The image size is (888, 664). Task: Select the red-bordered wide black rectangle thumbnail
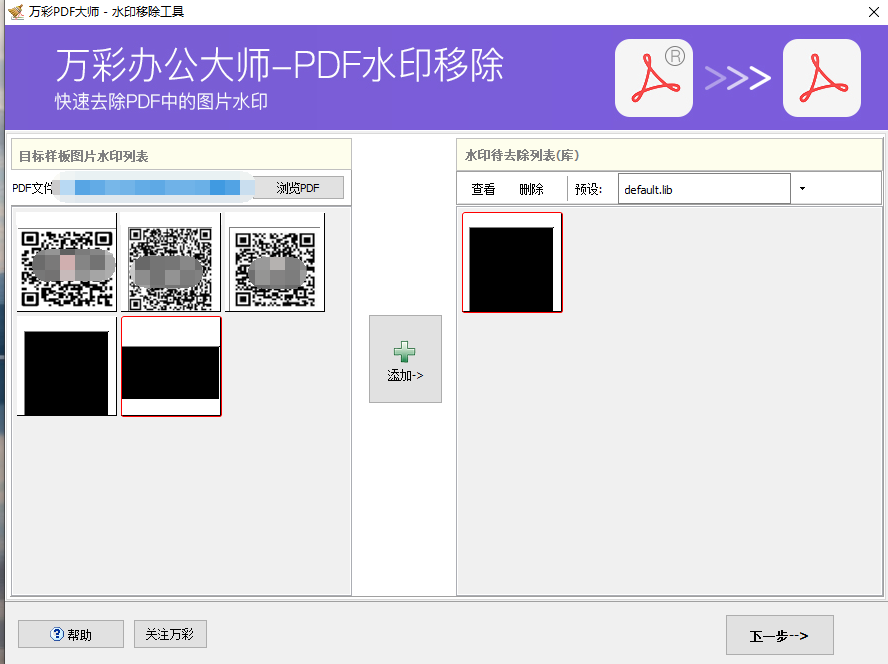click(171, 367)
